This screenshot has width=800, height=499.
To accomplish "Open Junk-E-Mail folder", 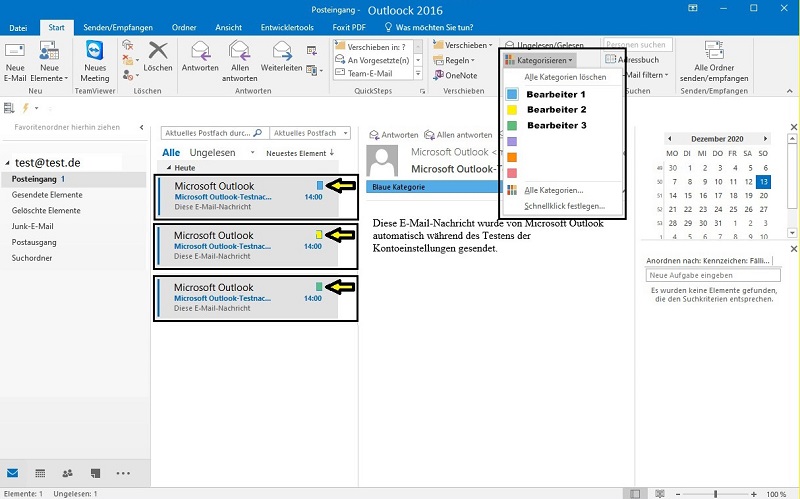I will point(33,226).
